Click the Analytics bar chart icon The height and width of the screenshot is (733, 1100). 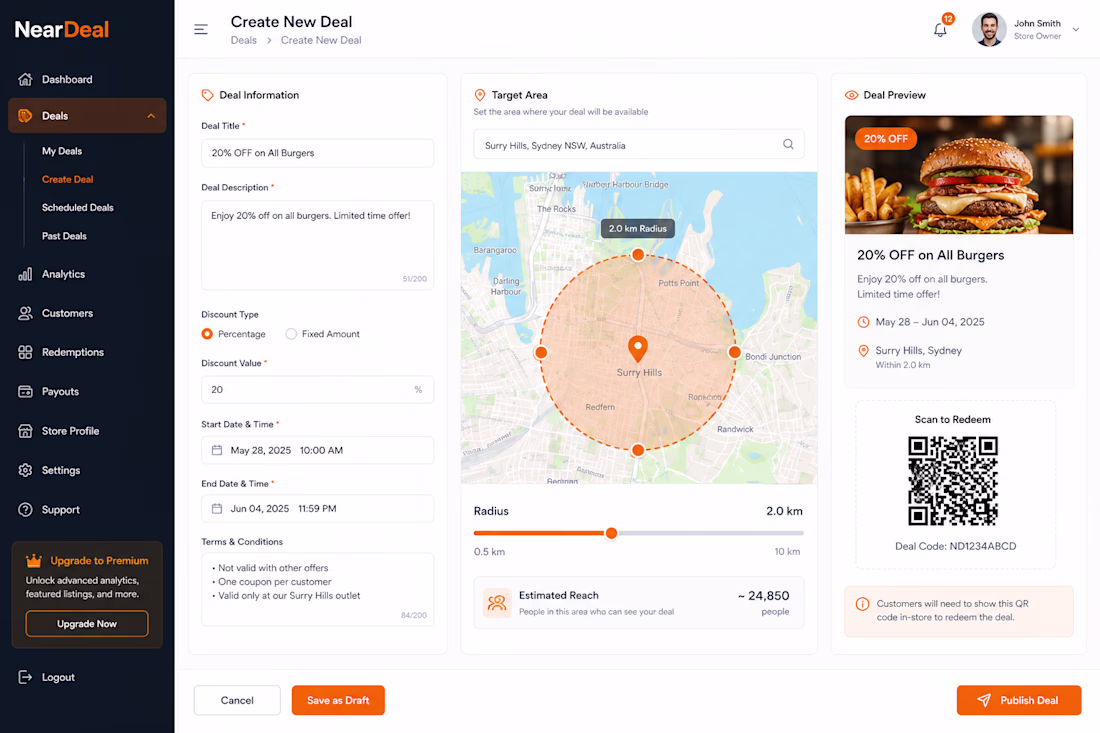[x=25, y=274]
